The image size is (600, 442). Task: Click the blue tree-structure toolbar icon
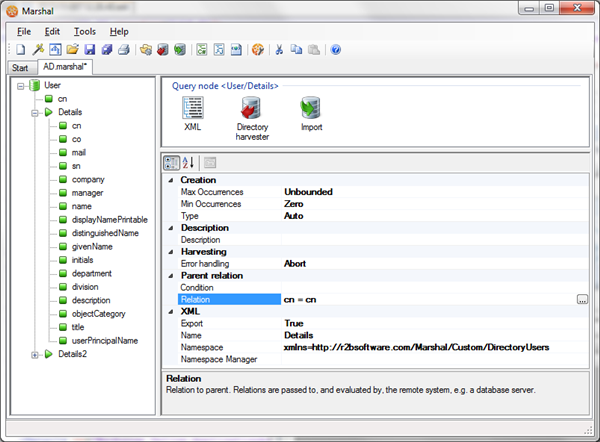219,49
